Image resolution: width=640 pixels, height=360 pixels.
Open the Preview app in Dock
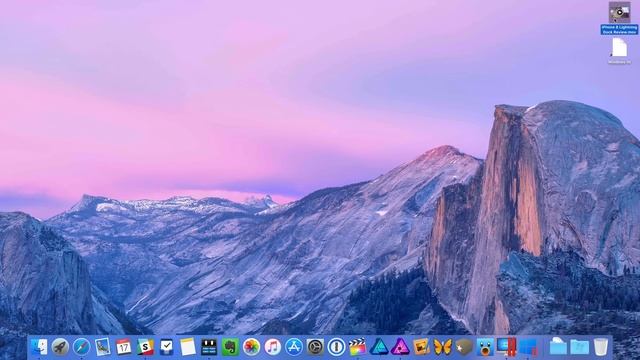(102, 347)
